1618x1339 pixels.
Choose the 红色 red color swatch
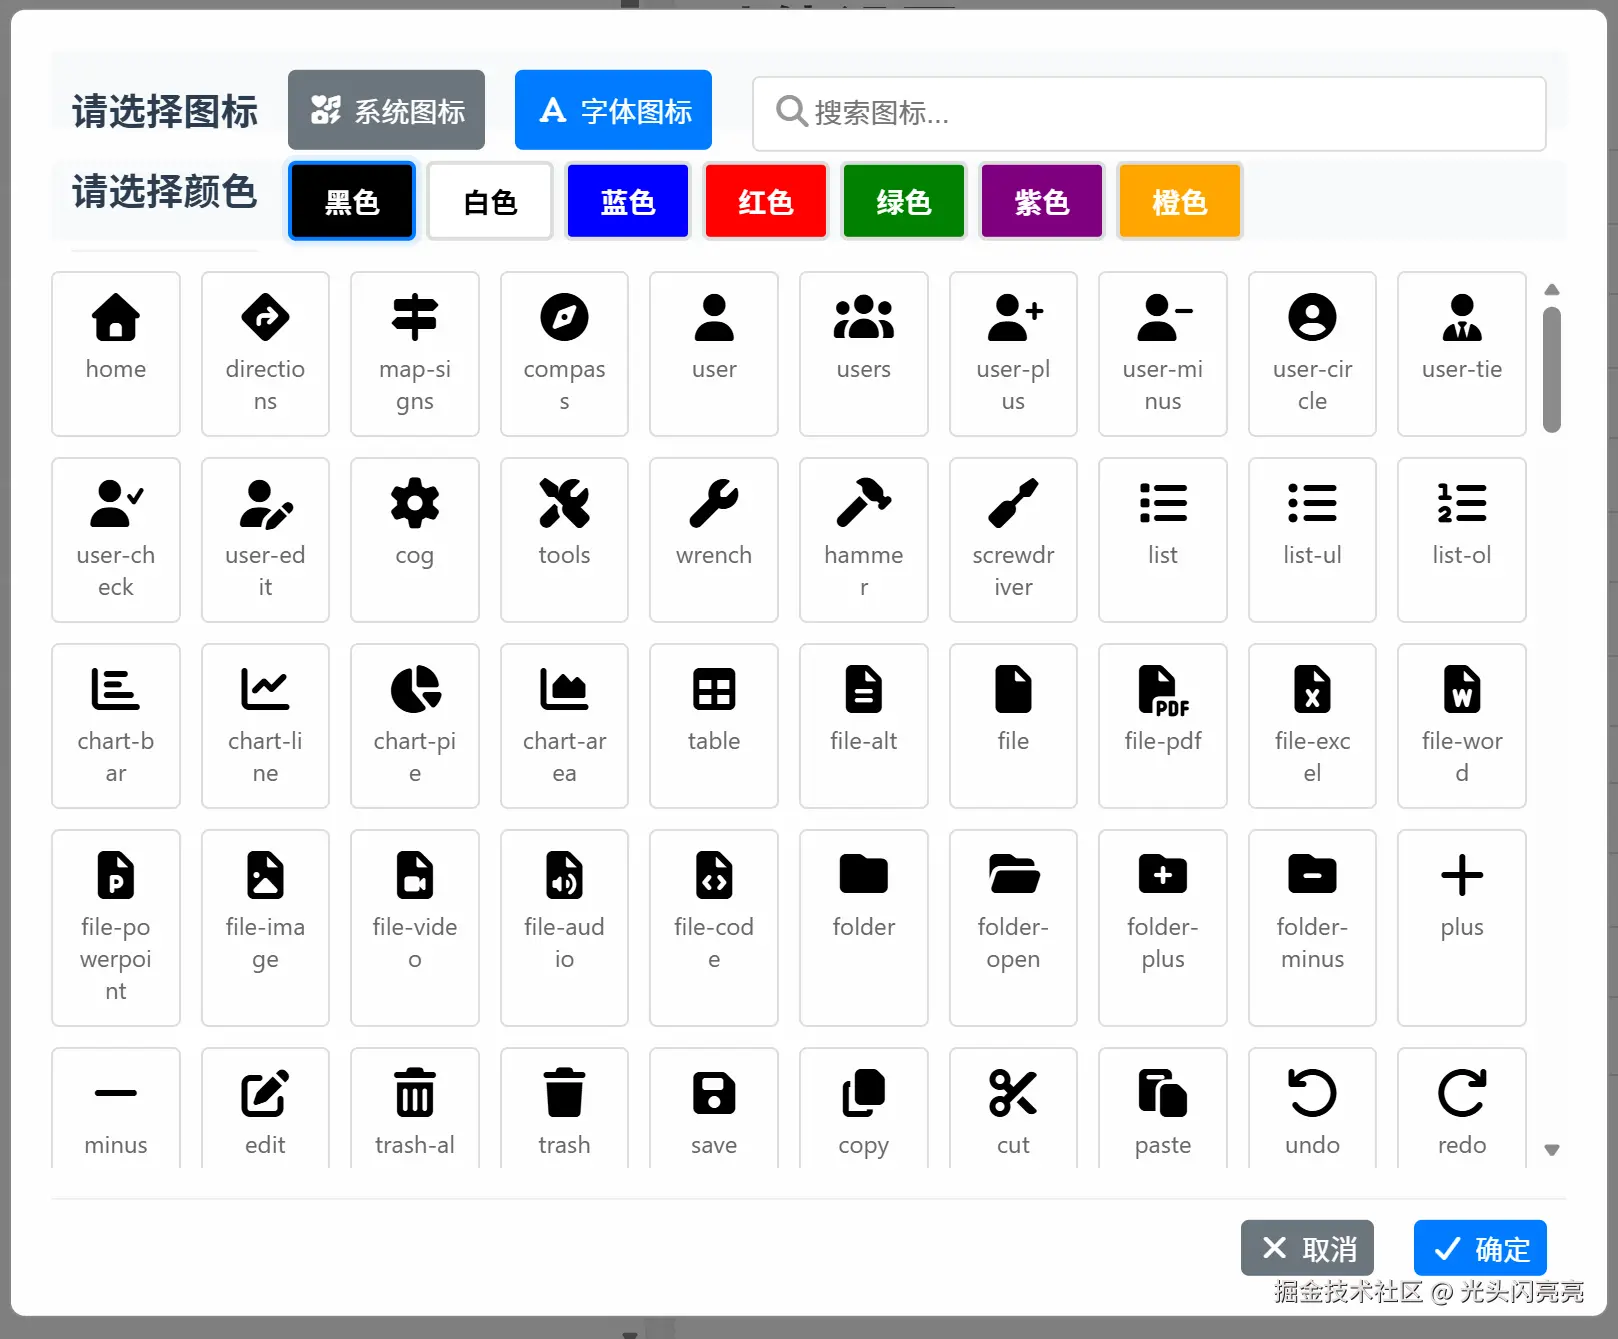(x=766, y=201)
